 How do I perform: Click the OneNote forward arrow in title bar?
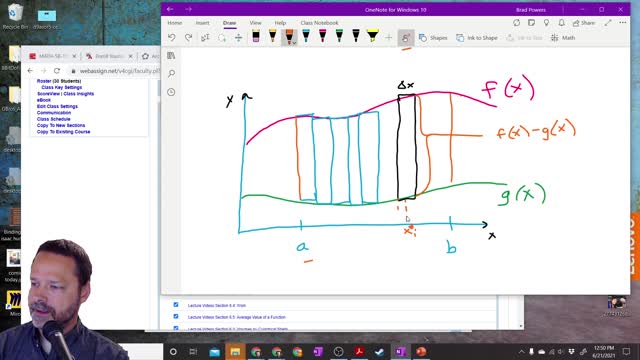[188, 9]
